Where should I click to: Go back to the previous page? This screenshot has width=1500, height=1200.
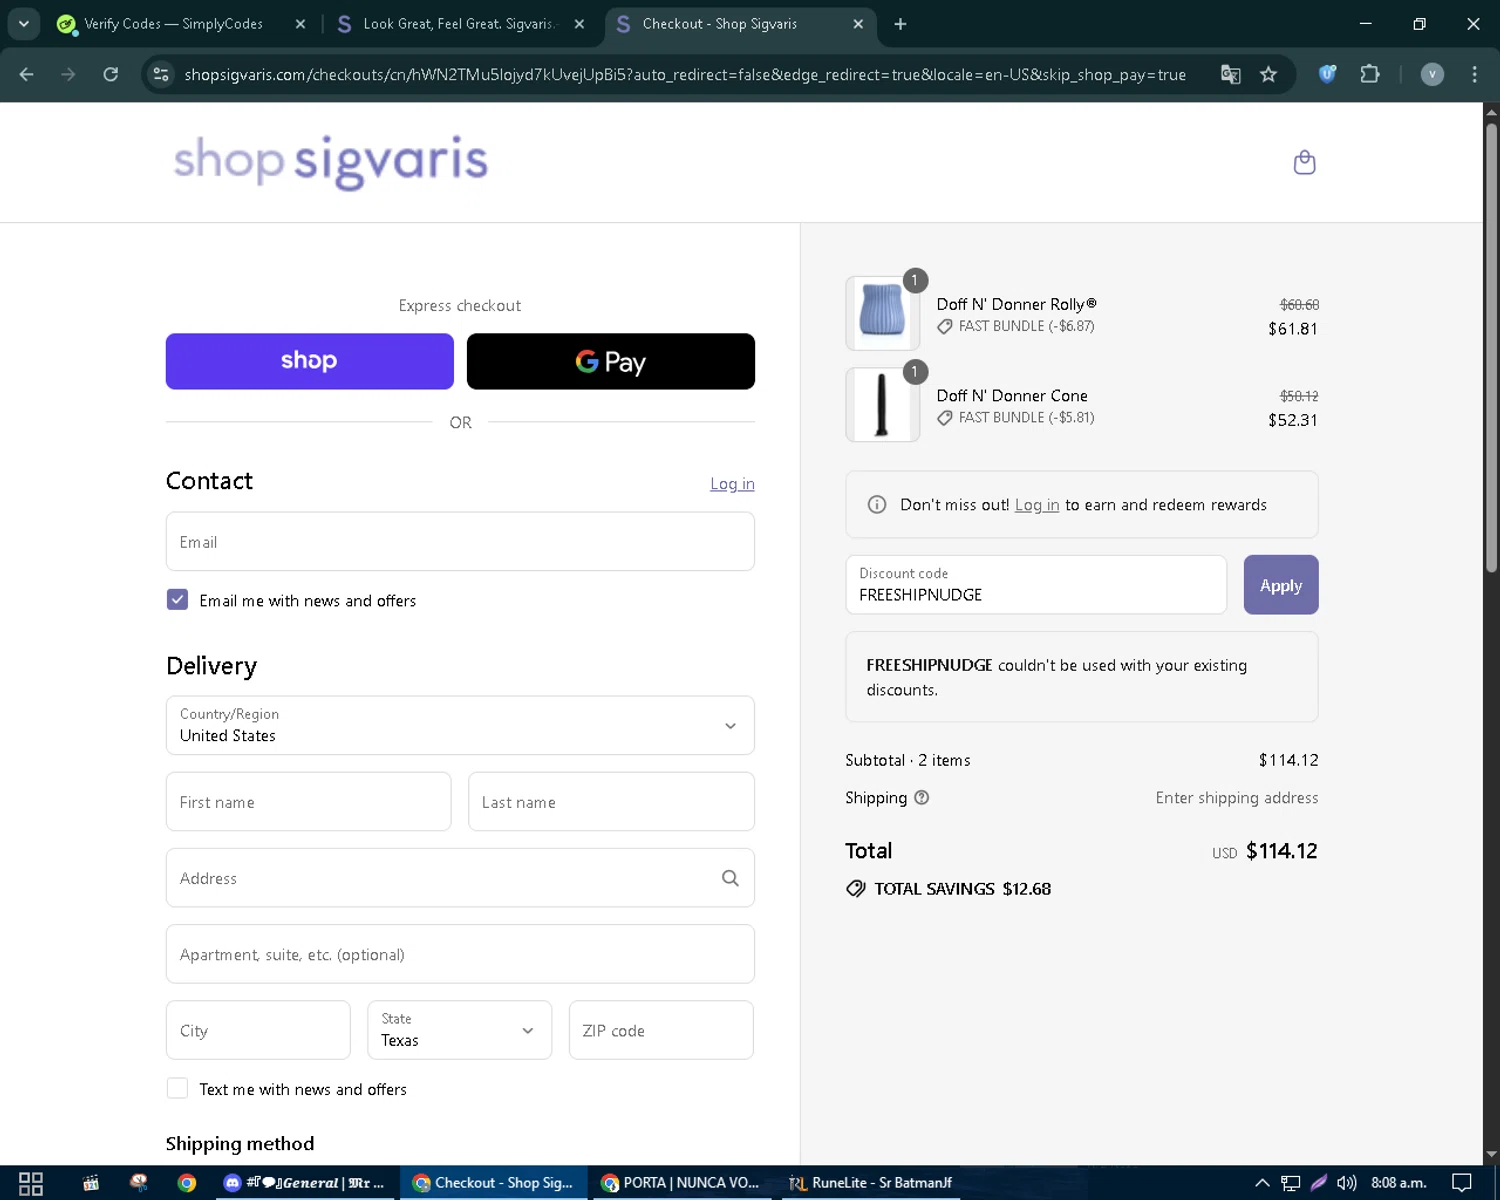tap(27, 74)
